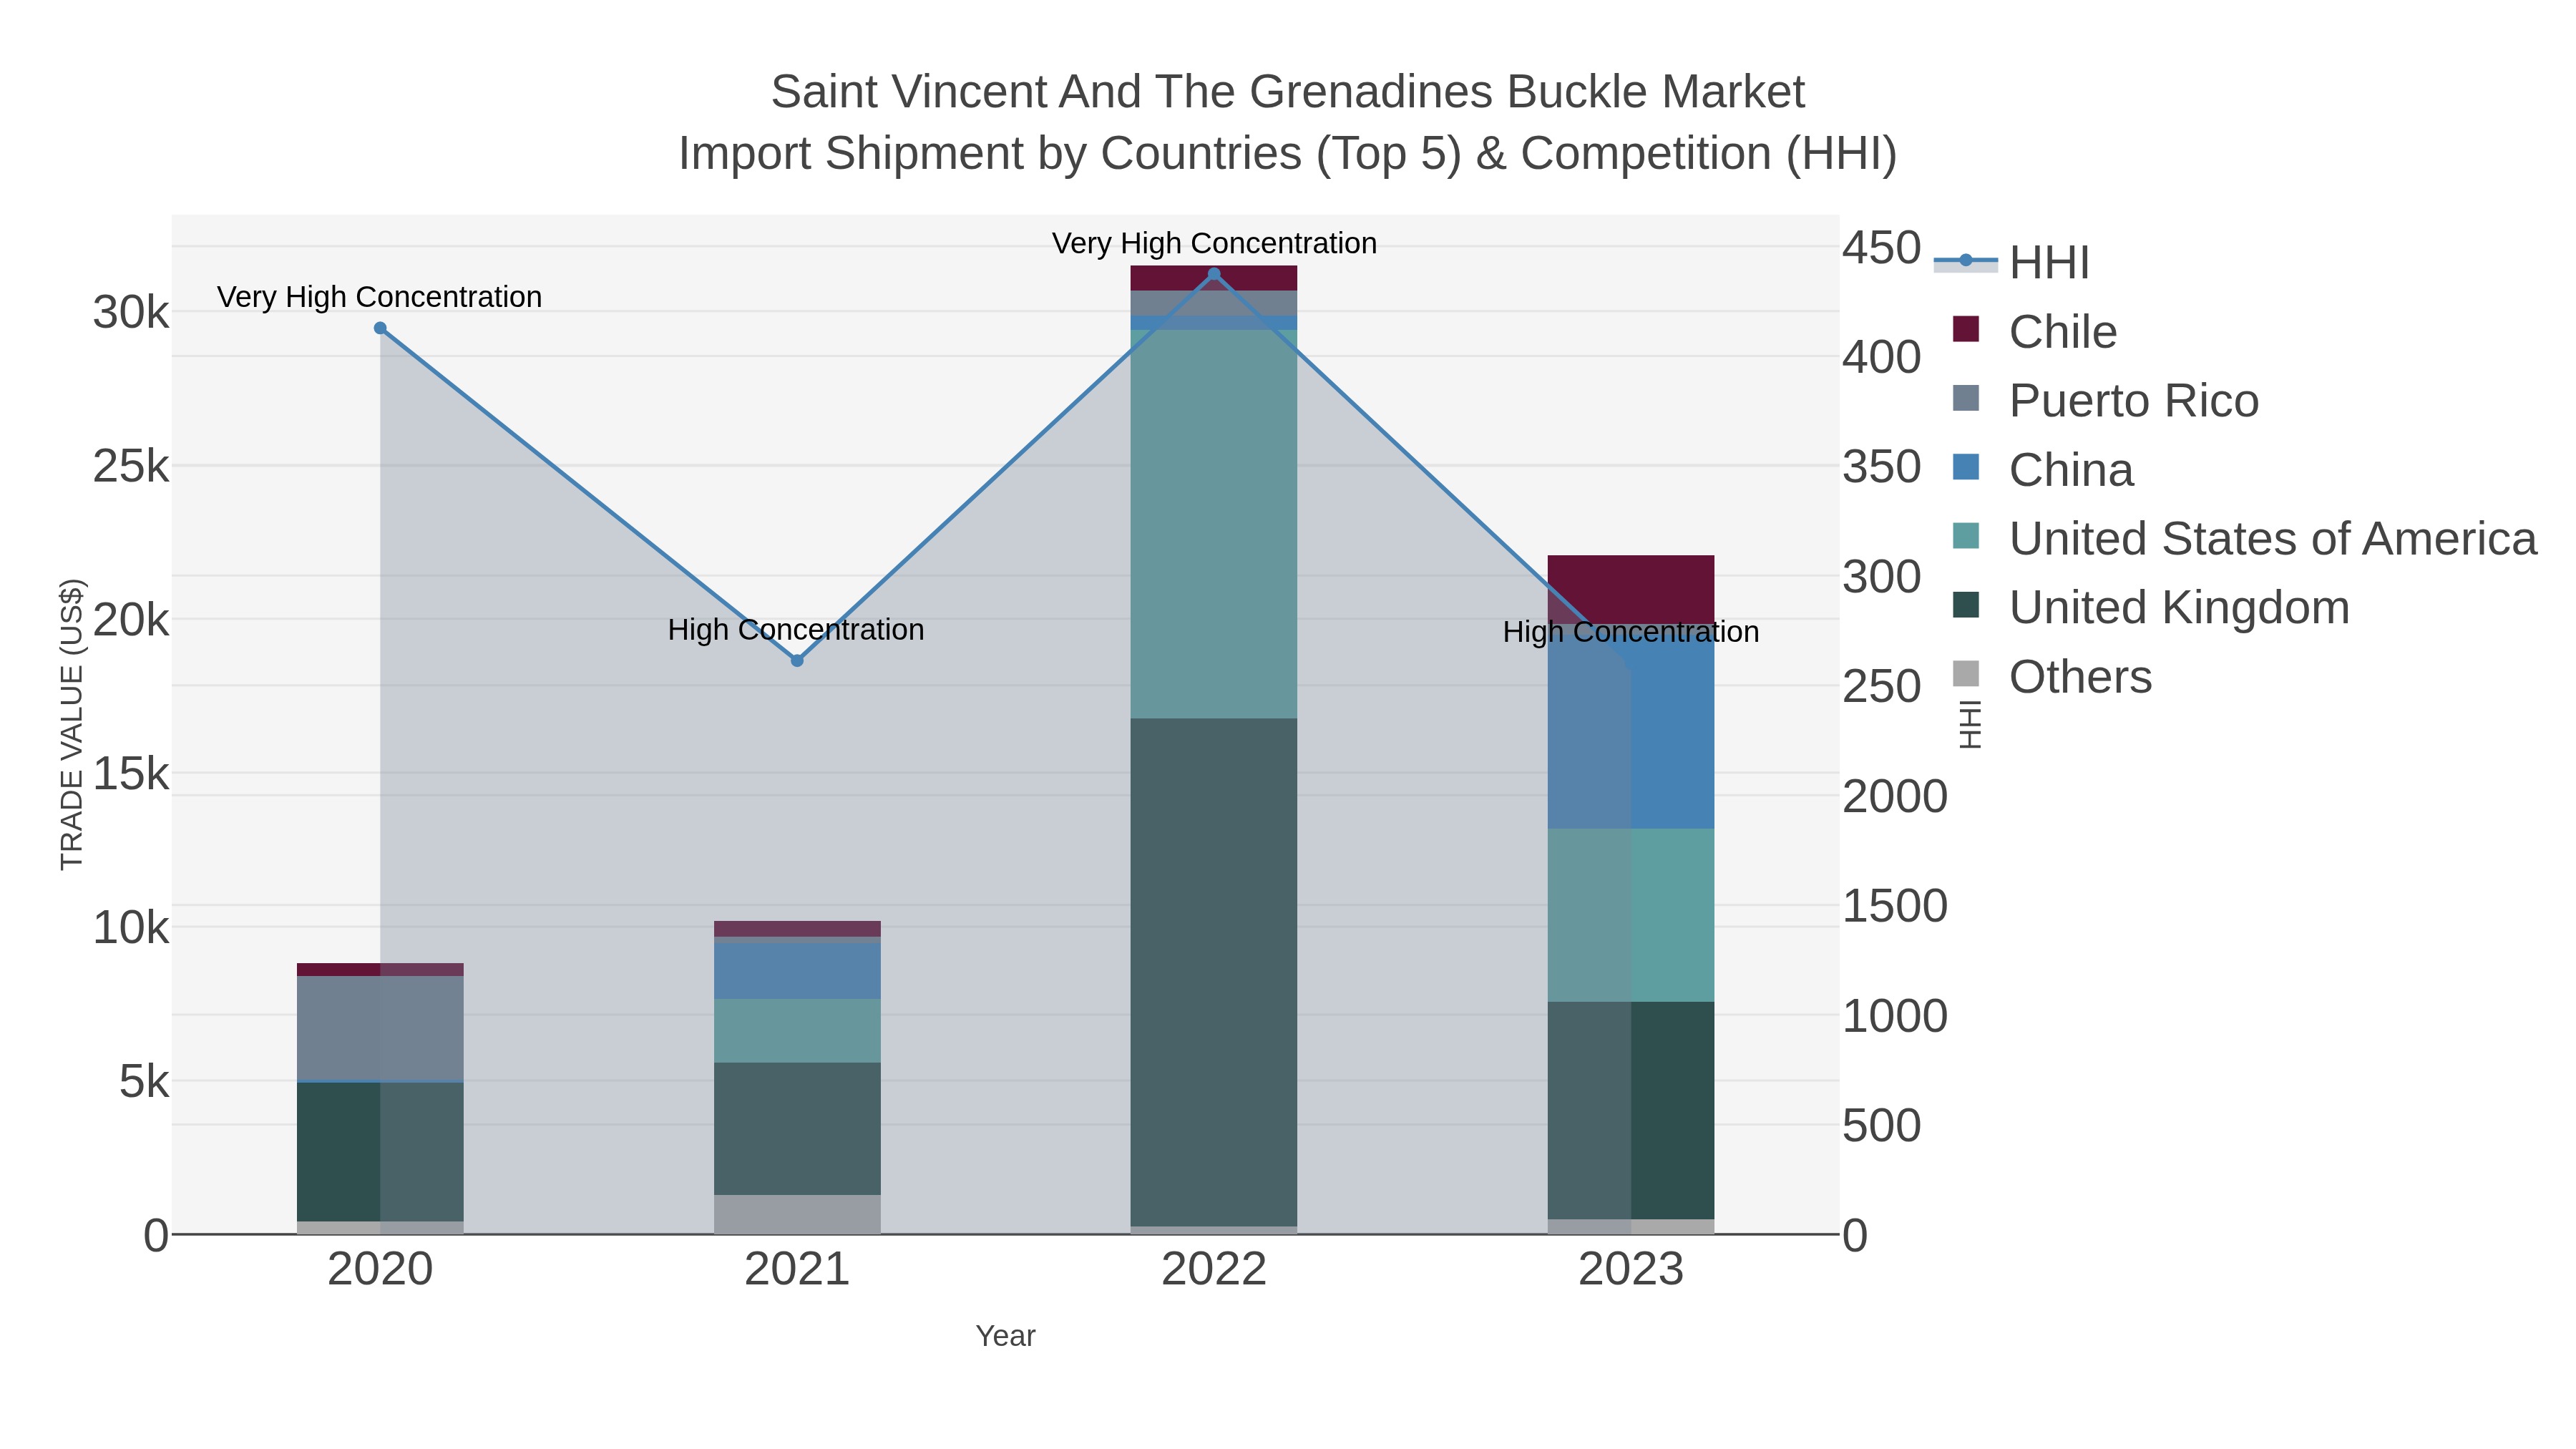Screen dimensions: 2576x1449
Task: Click the United Kingdom dark green swatch
Action: coord(1966,605)
